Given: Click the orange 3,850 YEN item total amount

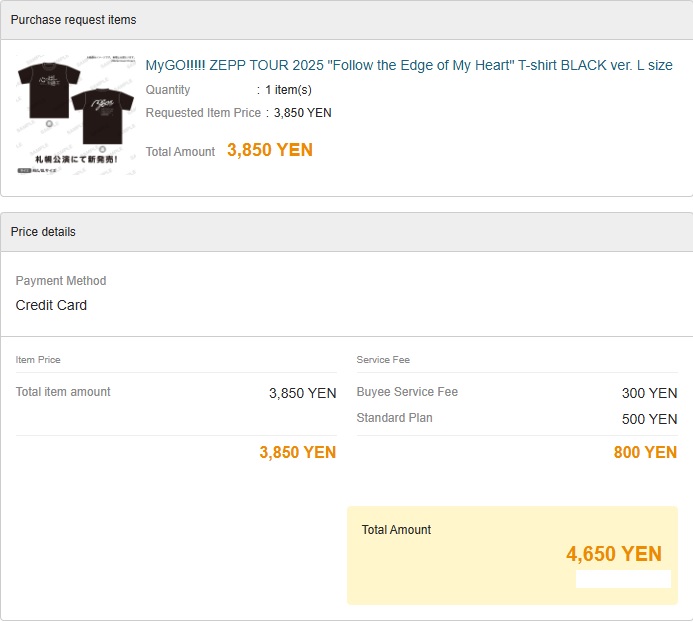Looking at the screenshot, I should coord(269,150).
